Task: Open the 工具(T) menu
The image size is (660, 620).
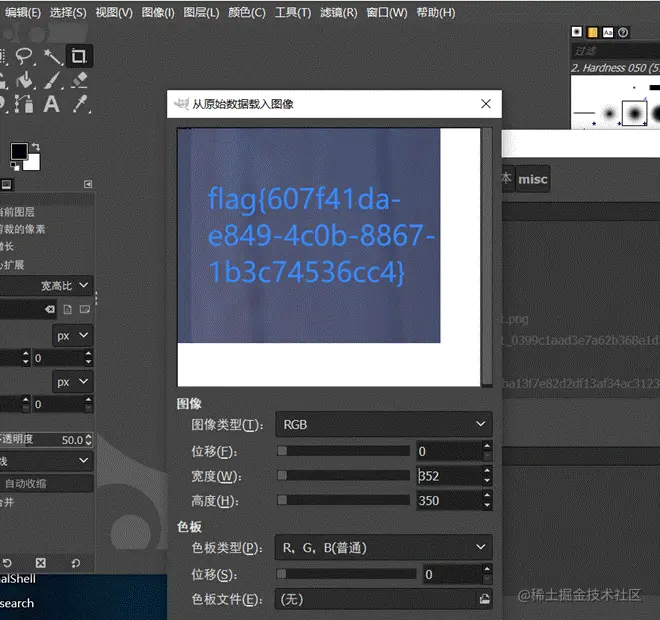Action: click(293, 13)
